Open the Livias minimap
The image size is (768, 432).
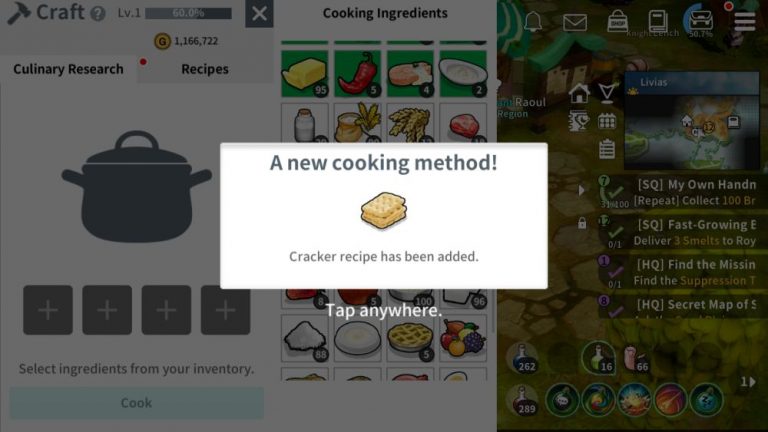click(x=692, y=121)
